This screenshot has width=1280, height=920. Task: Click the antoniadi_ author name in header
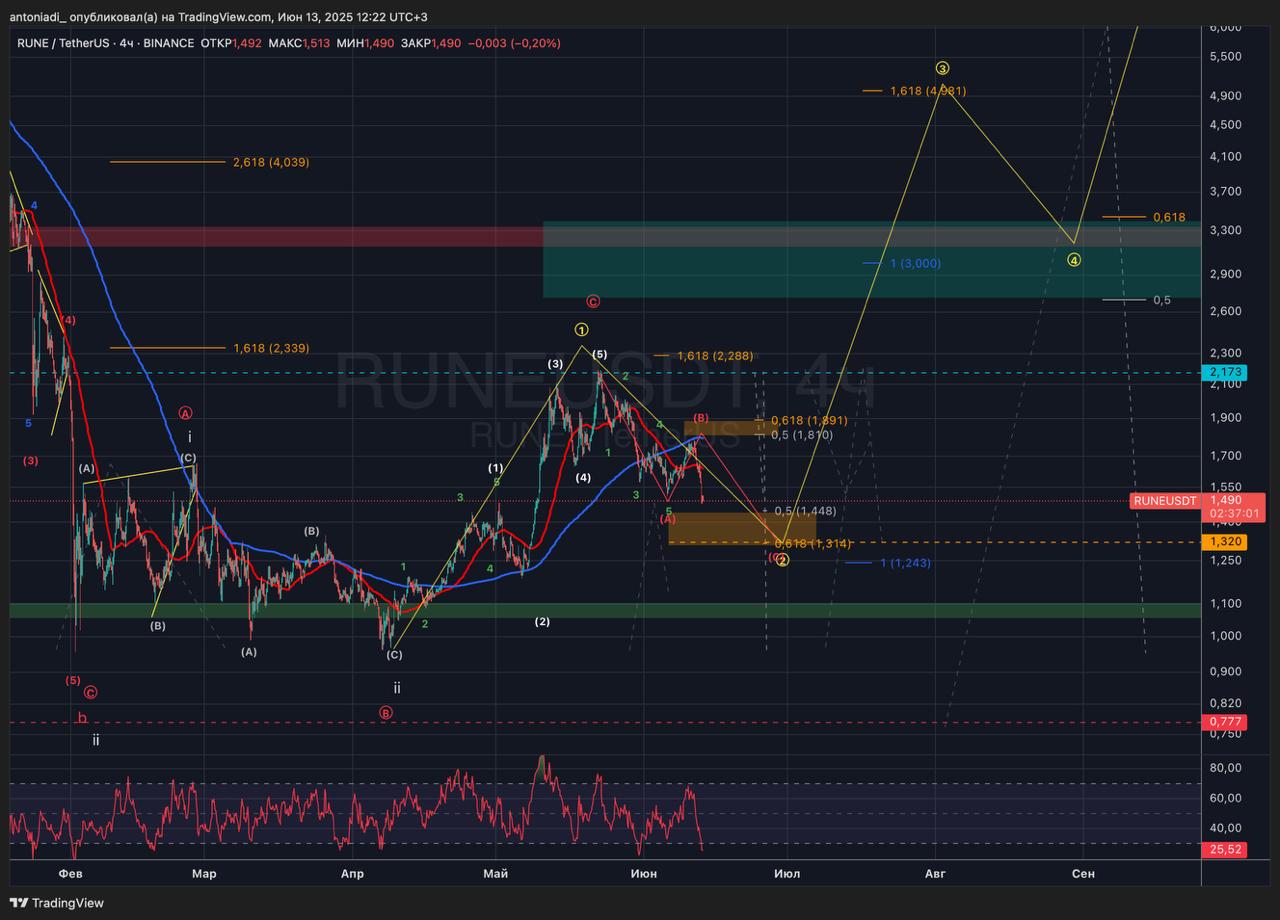pyautogui.click(x=38, y=17)
